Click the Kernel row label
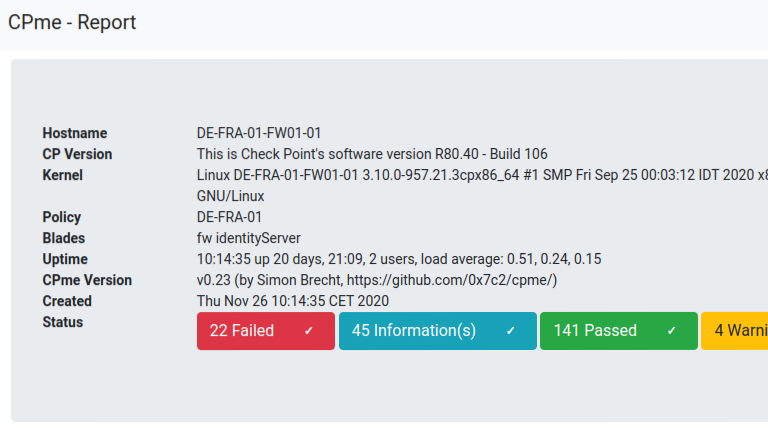The width and height of the screenshot is (768, 430). [x=62, y=175]
